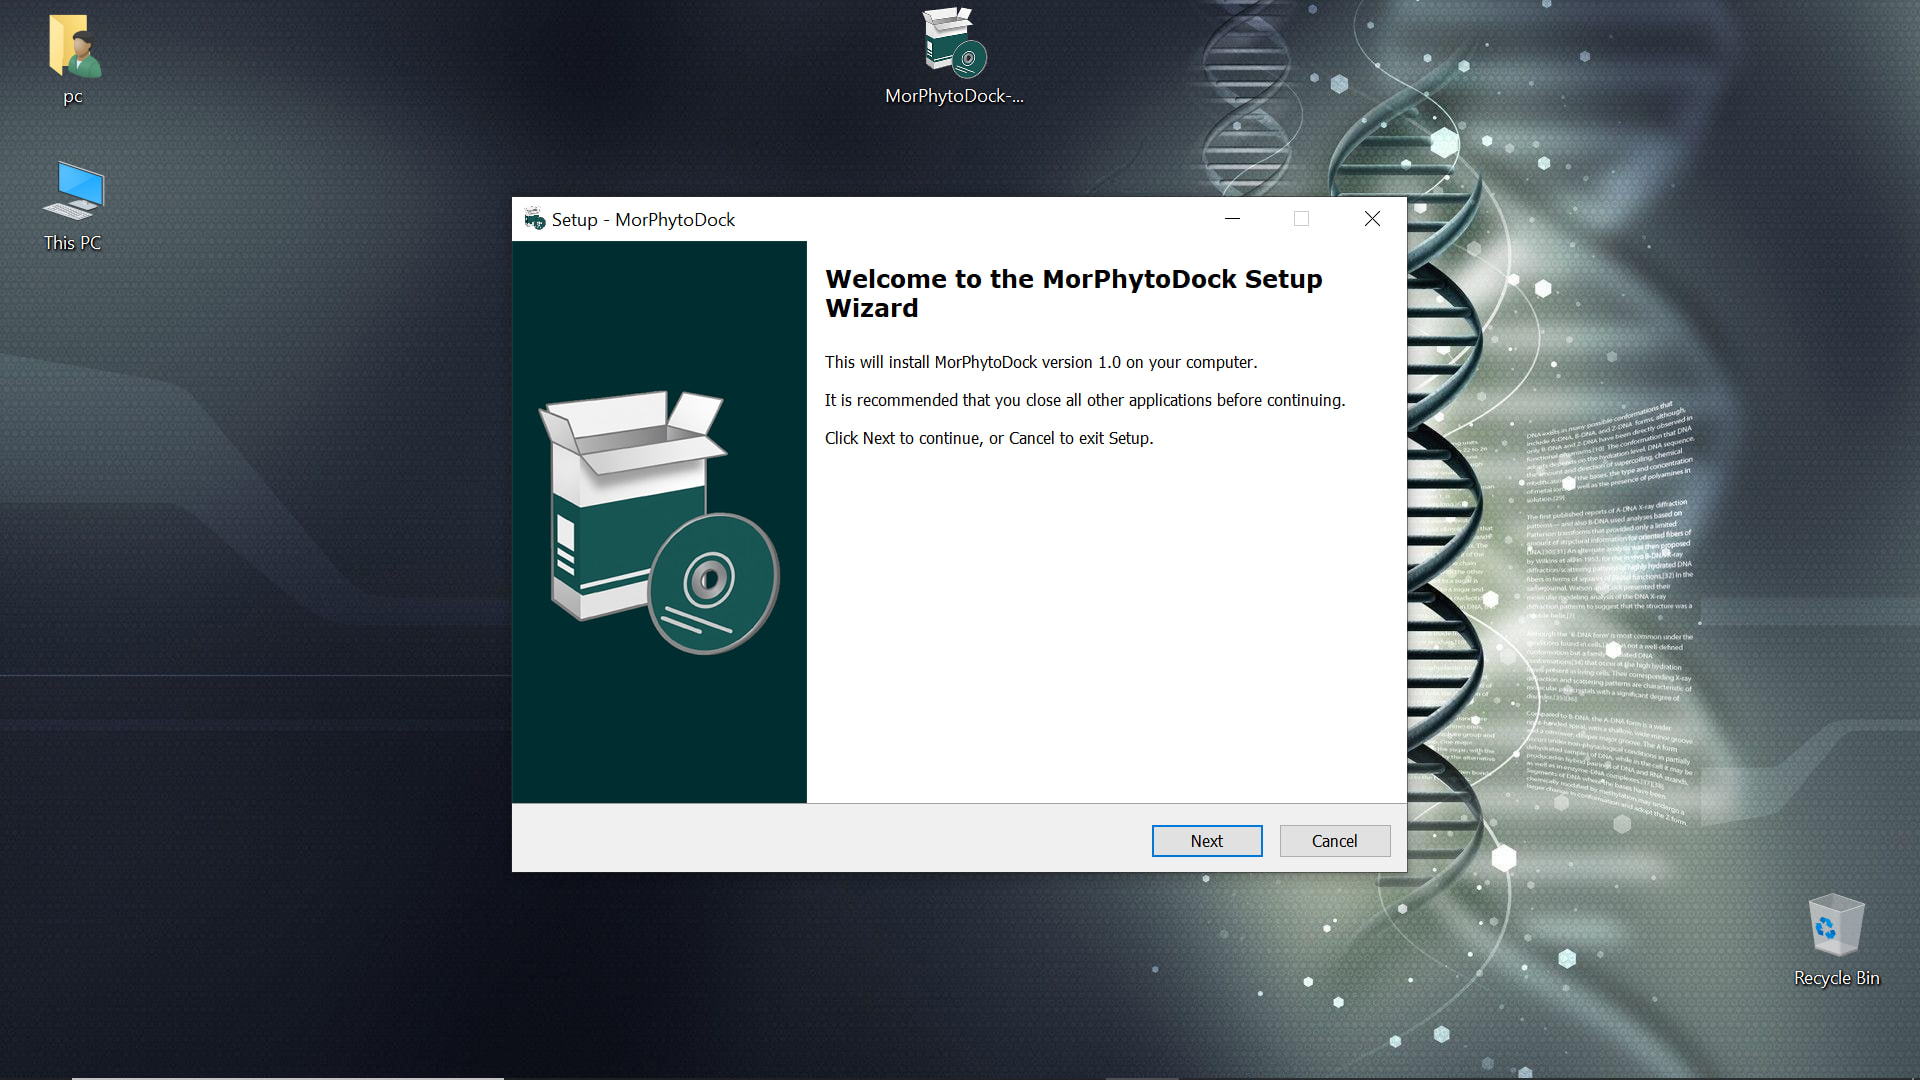Click the 'close all other applications' recommendation text

(1084, 400)
